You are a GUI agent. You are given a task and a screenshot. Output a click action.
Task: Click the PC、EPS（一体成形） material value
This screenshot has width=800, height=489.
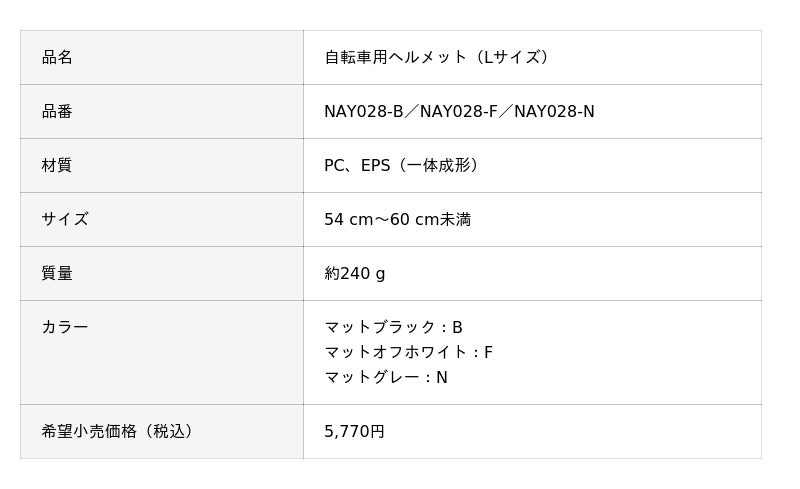401,165
